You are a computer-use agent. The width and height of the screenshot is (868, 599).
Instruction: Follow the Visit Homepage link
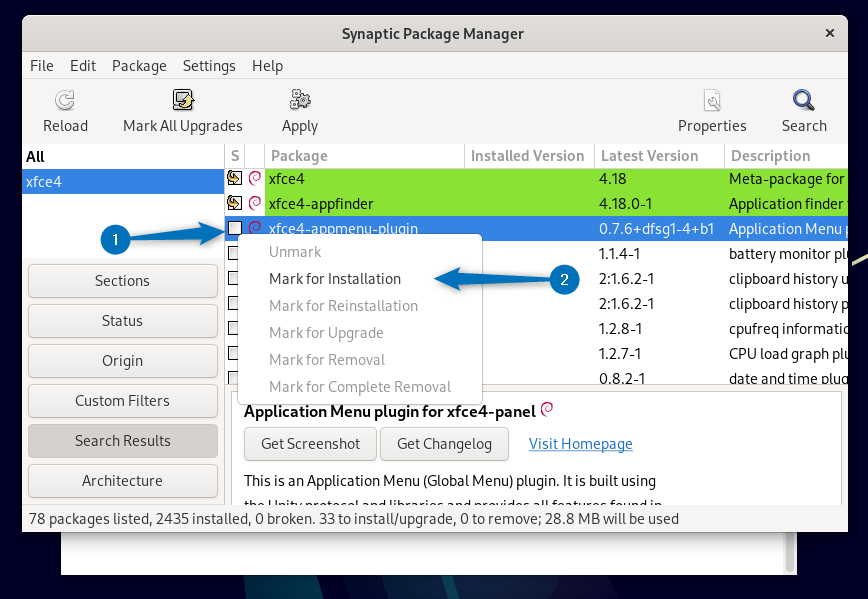coord(580,444)
